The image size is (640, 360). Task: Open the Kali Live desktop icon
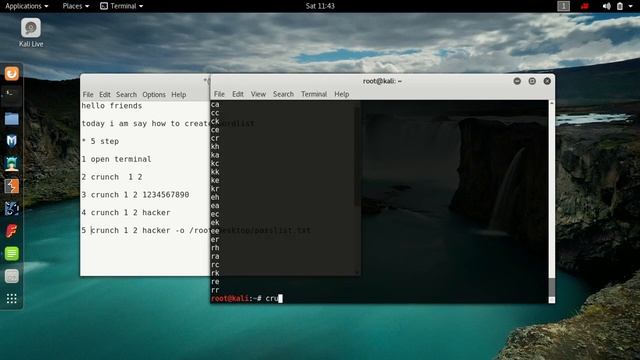(x=31, y=33)
